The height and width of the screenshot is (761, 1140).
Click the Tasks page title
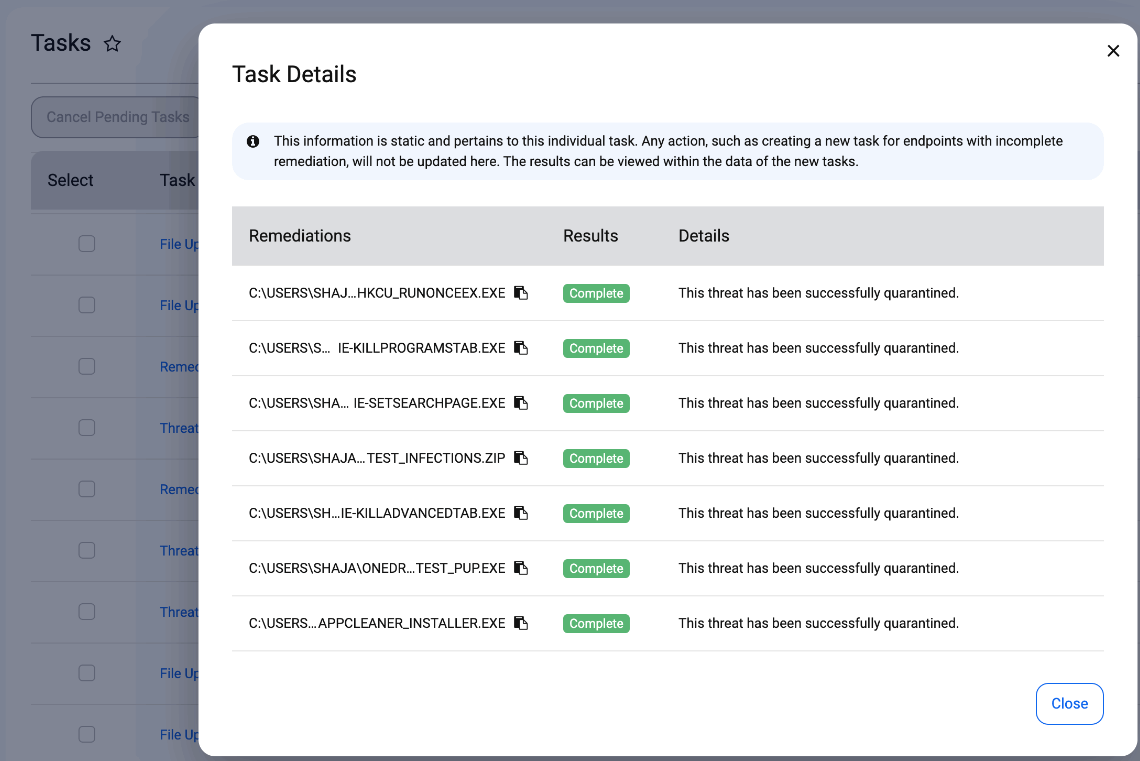tap(60, 43)
